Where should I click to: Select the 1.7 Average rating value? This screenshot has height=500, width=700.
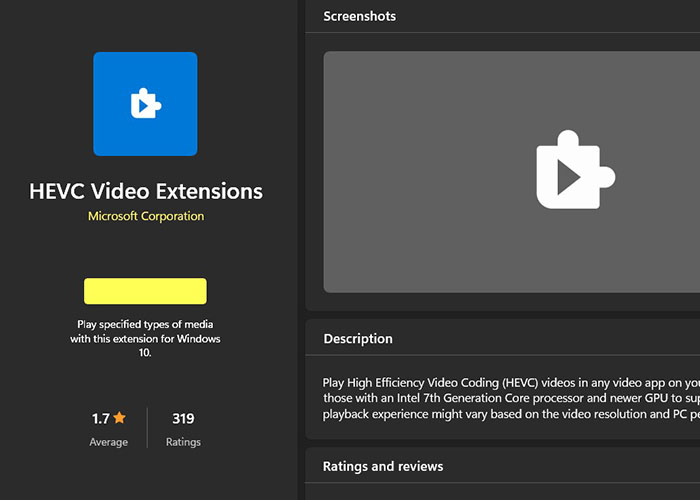point(101,418)
